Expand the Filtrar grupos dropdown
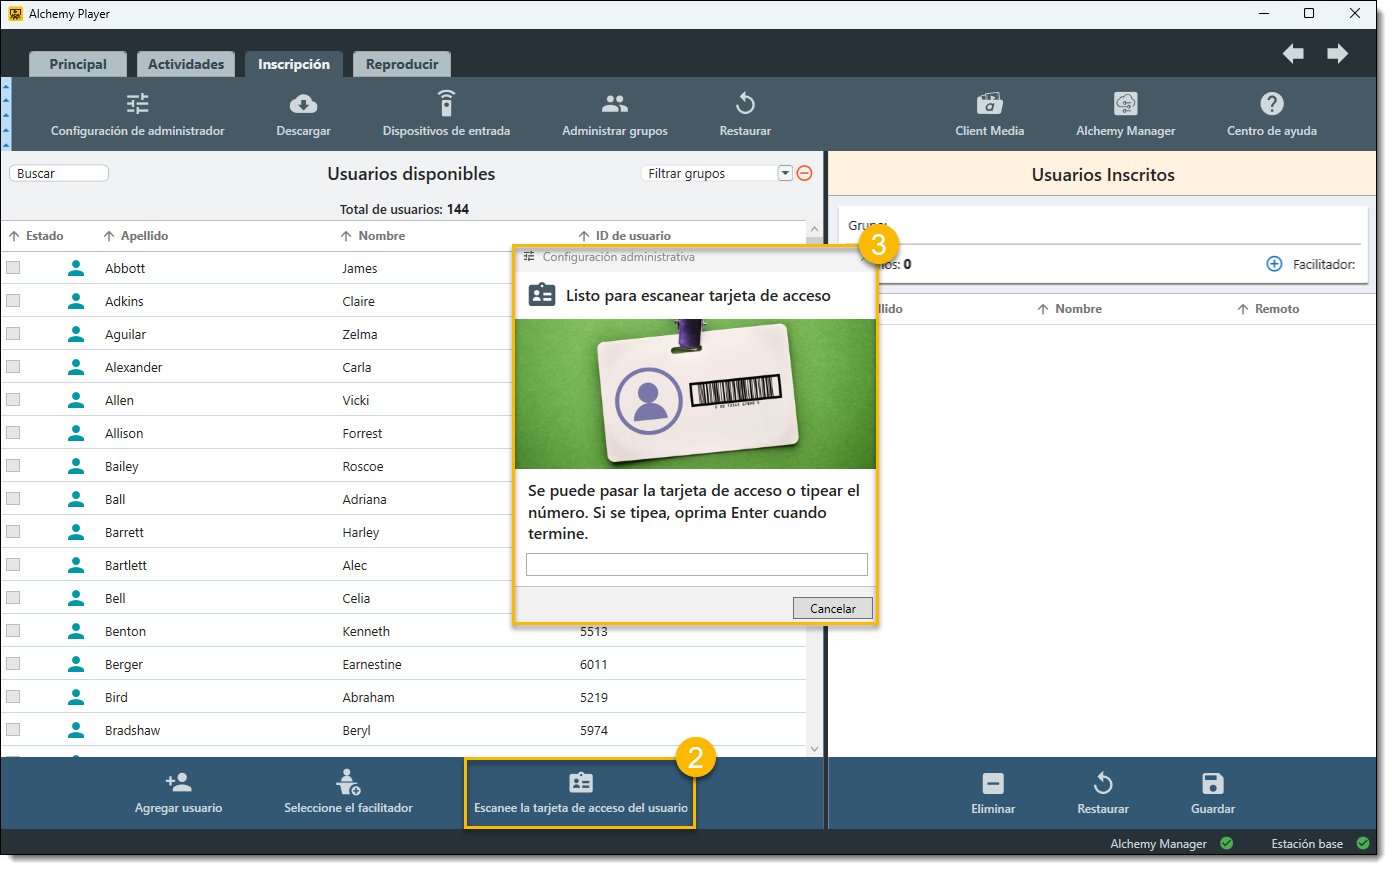 (x=785, y=173)
